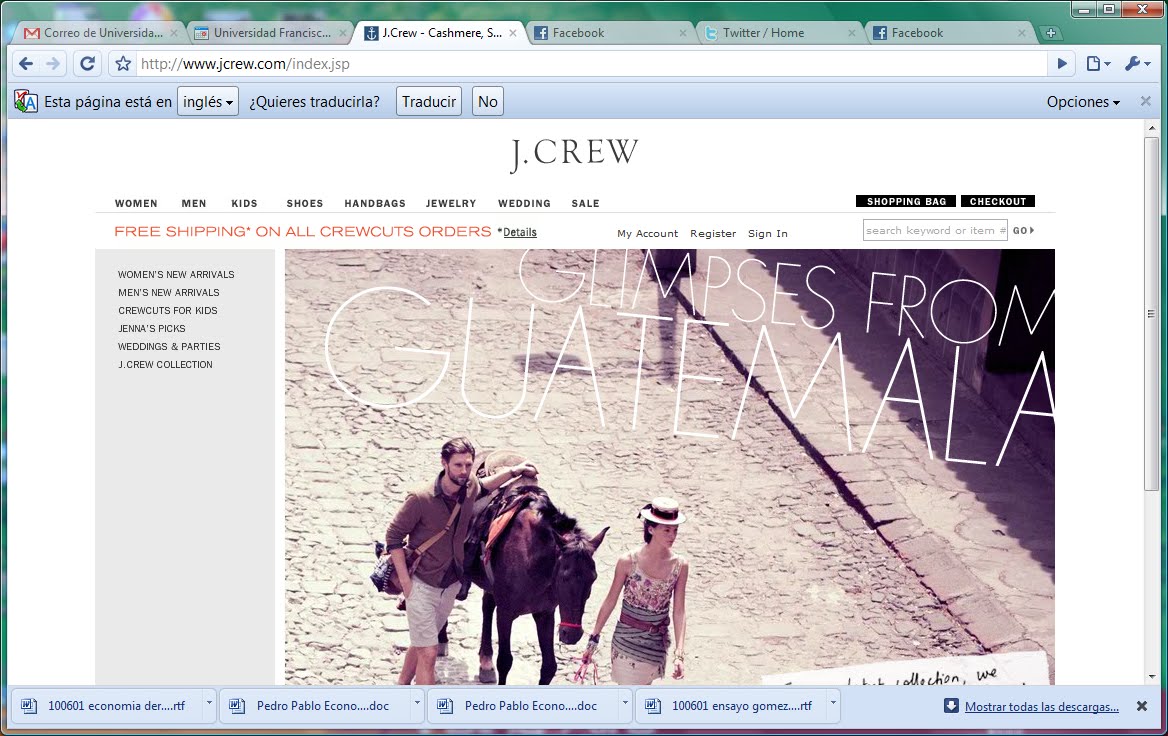Switch to Twitter / Home tab

pyautogui.click(x=764, y=33)
